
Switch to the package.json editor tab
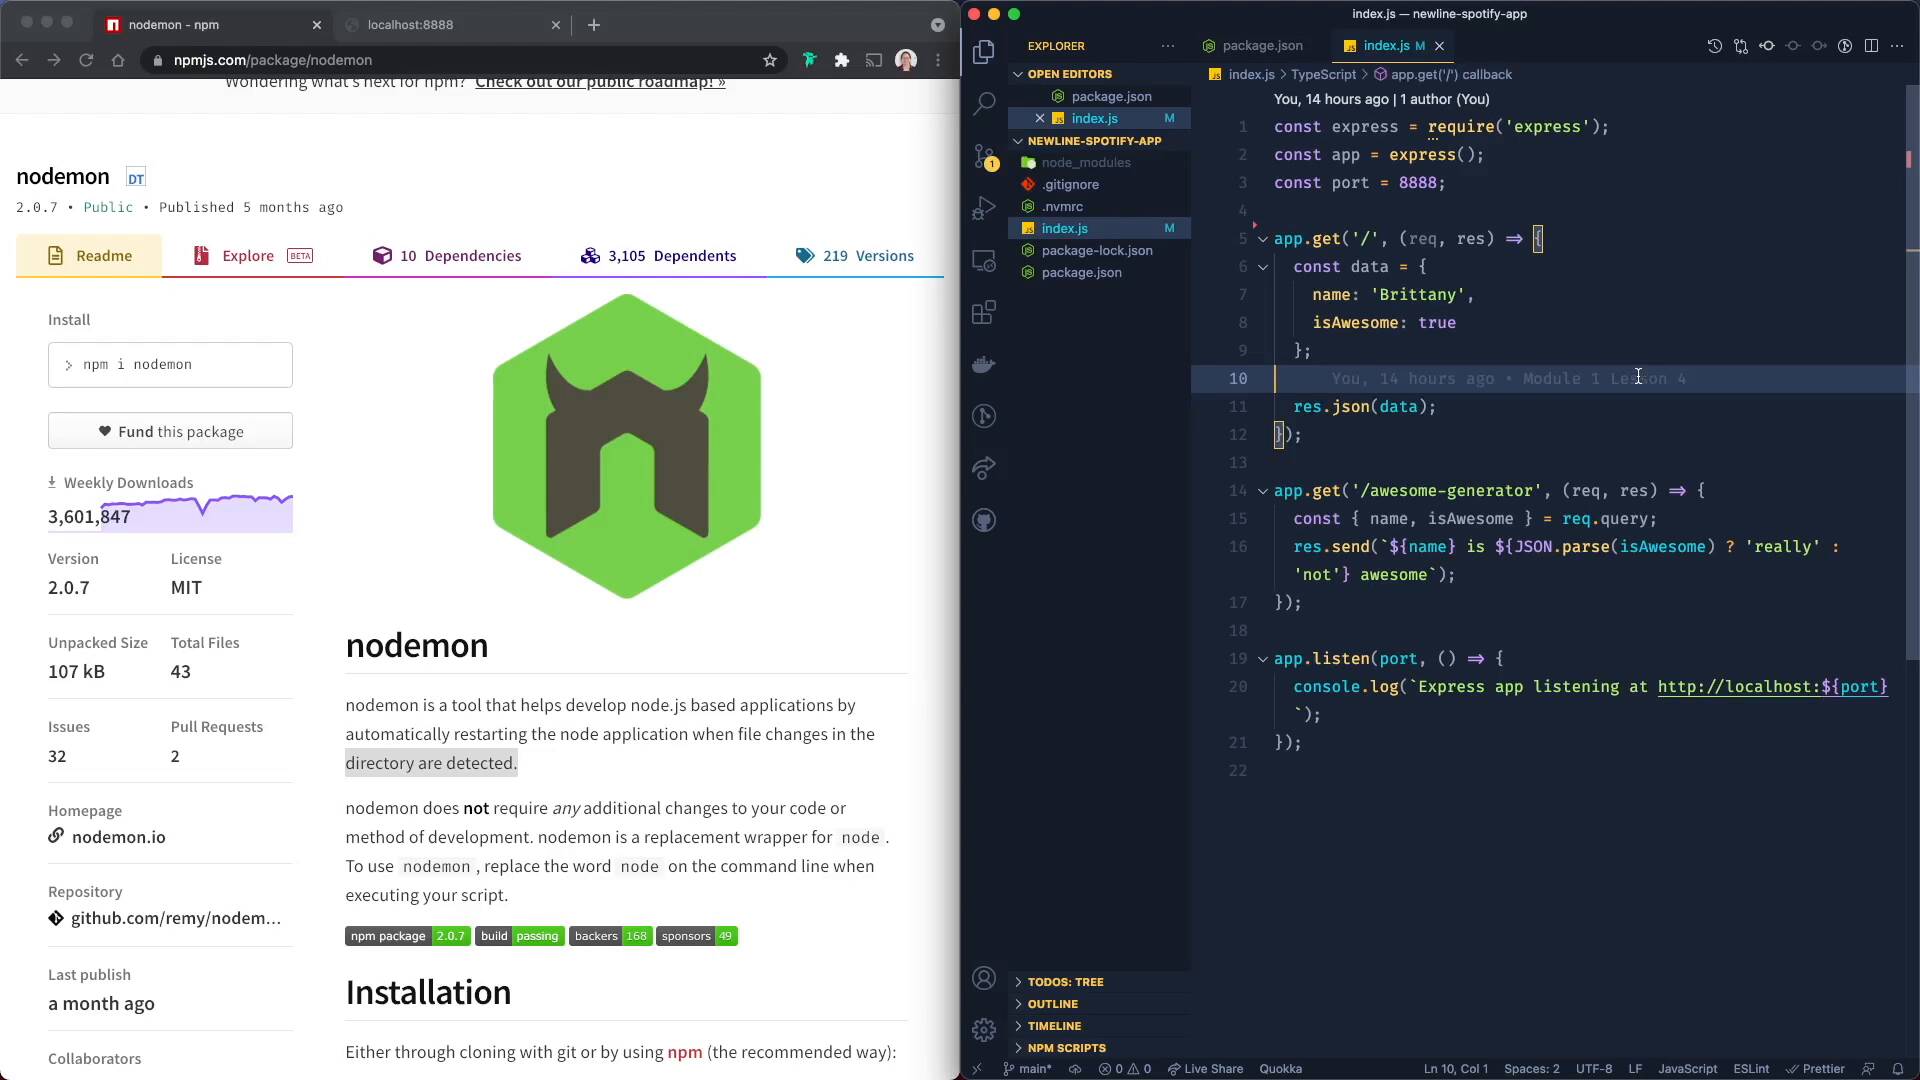tap(1254, 46)
